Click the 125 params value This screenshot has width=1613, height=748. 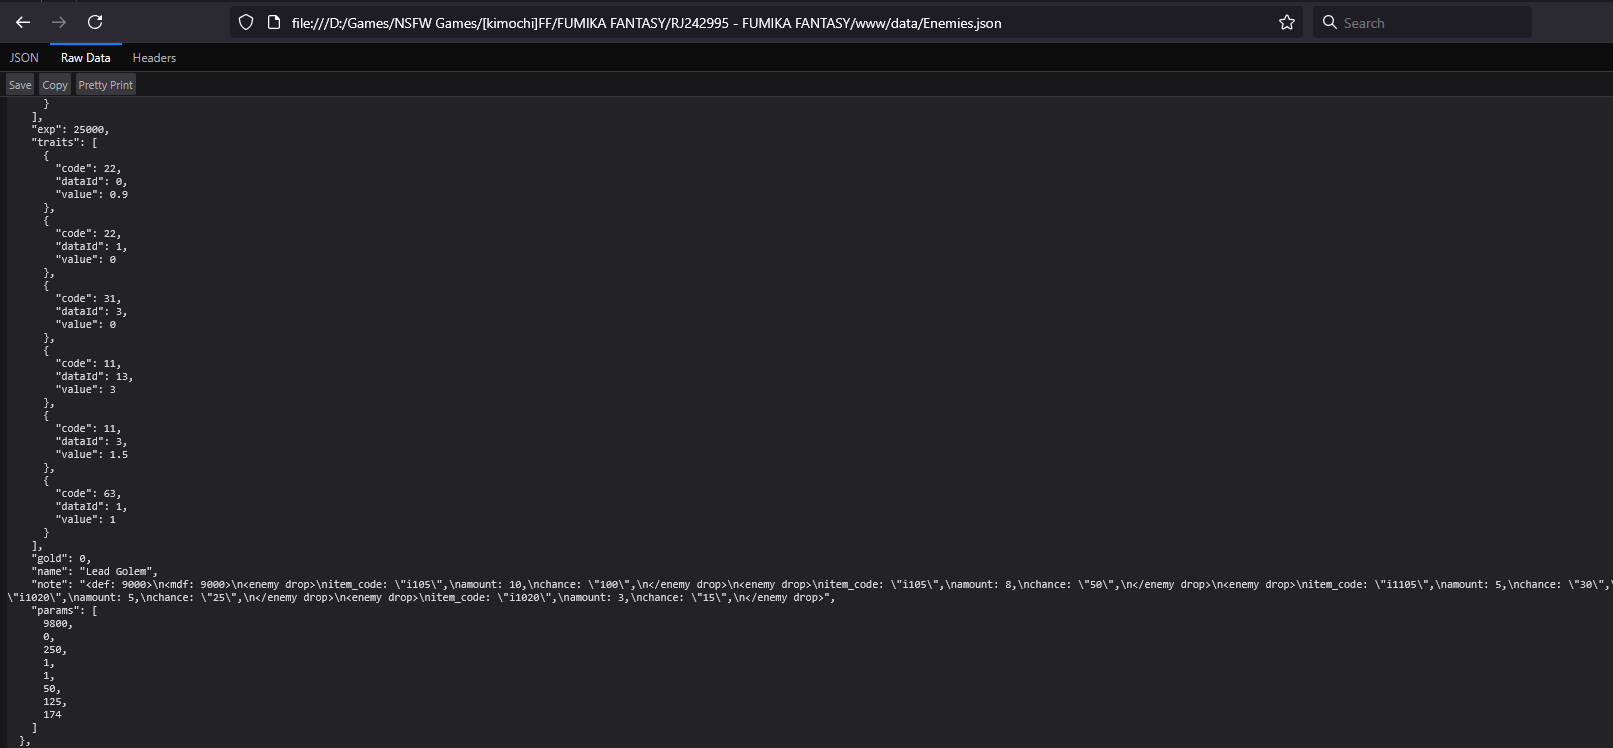(x=55, y=702)
